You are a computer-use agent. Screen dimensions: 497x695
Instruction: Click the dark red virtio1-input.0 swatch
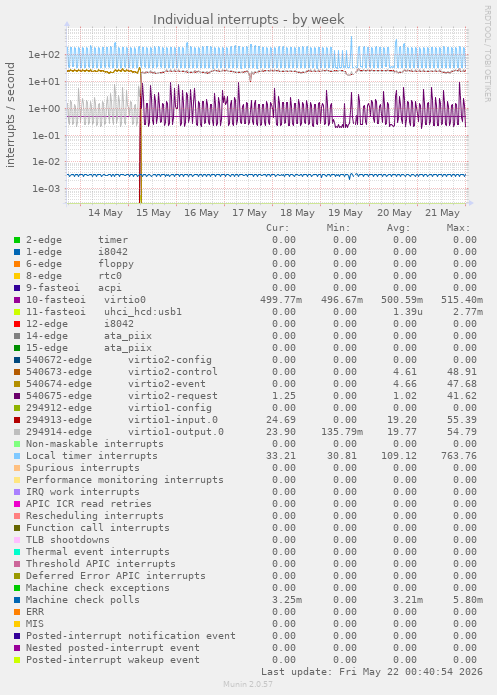click(17, 420)
